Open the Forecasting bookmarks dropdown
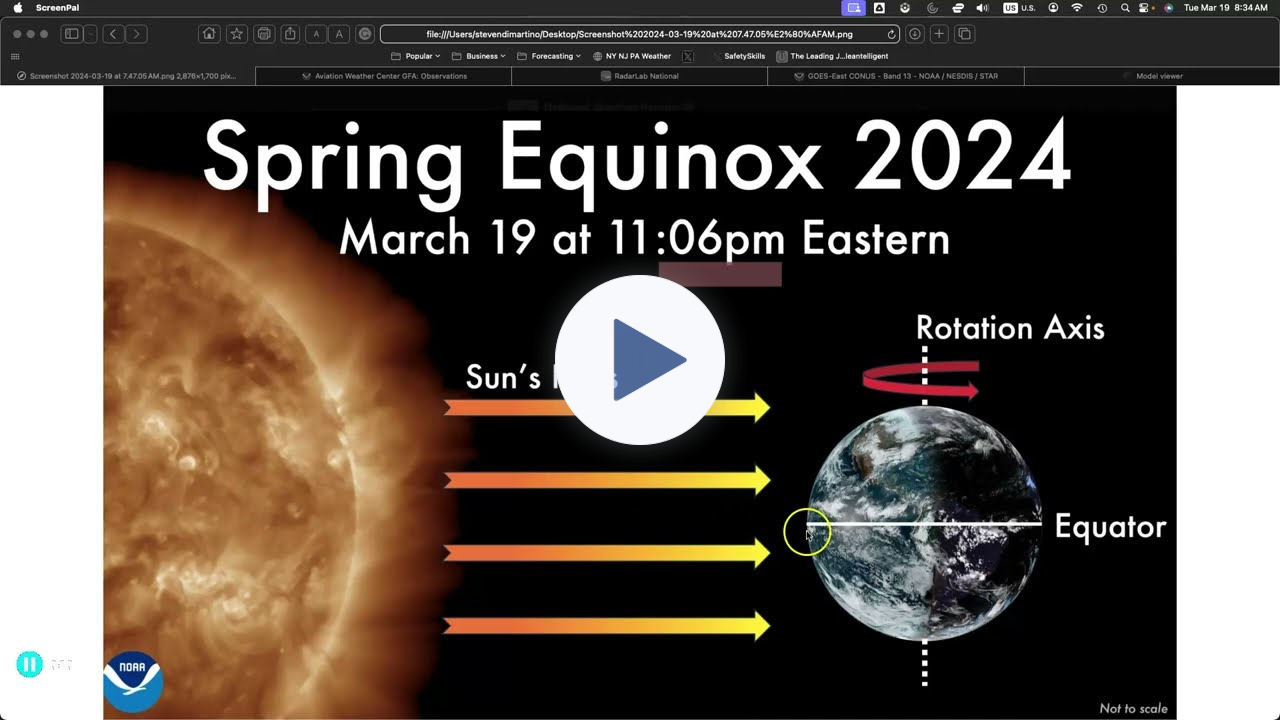The width and height of the screenshot is (1280, 720). click(551, 56)
